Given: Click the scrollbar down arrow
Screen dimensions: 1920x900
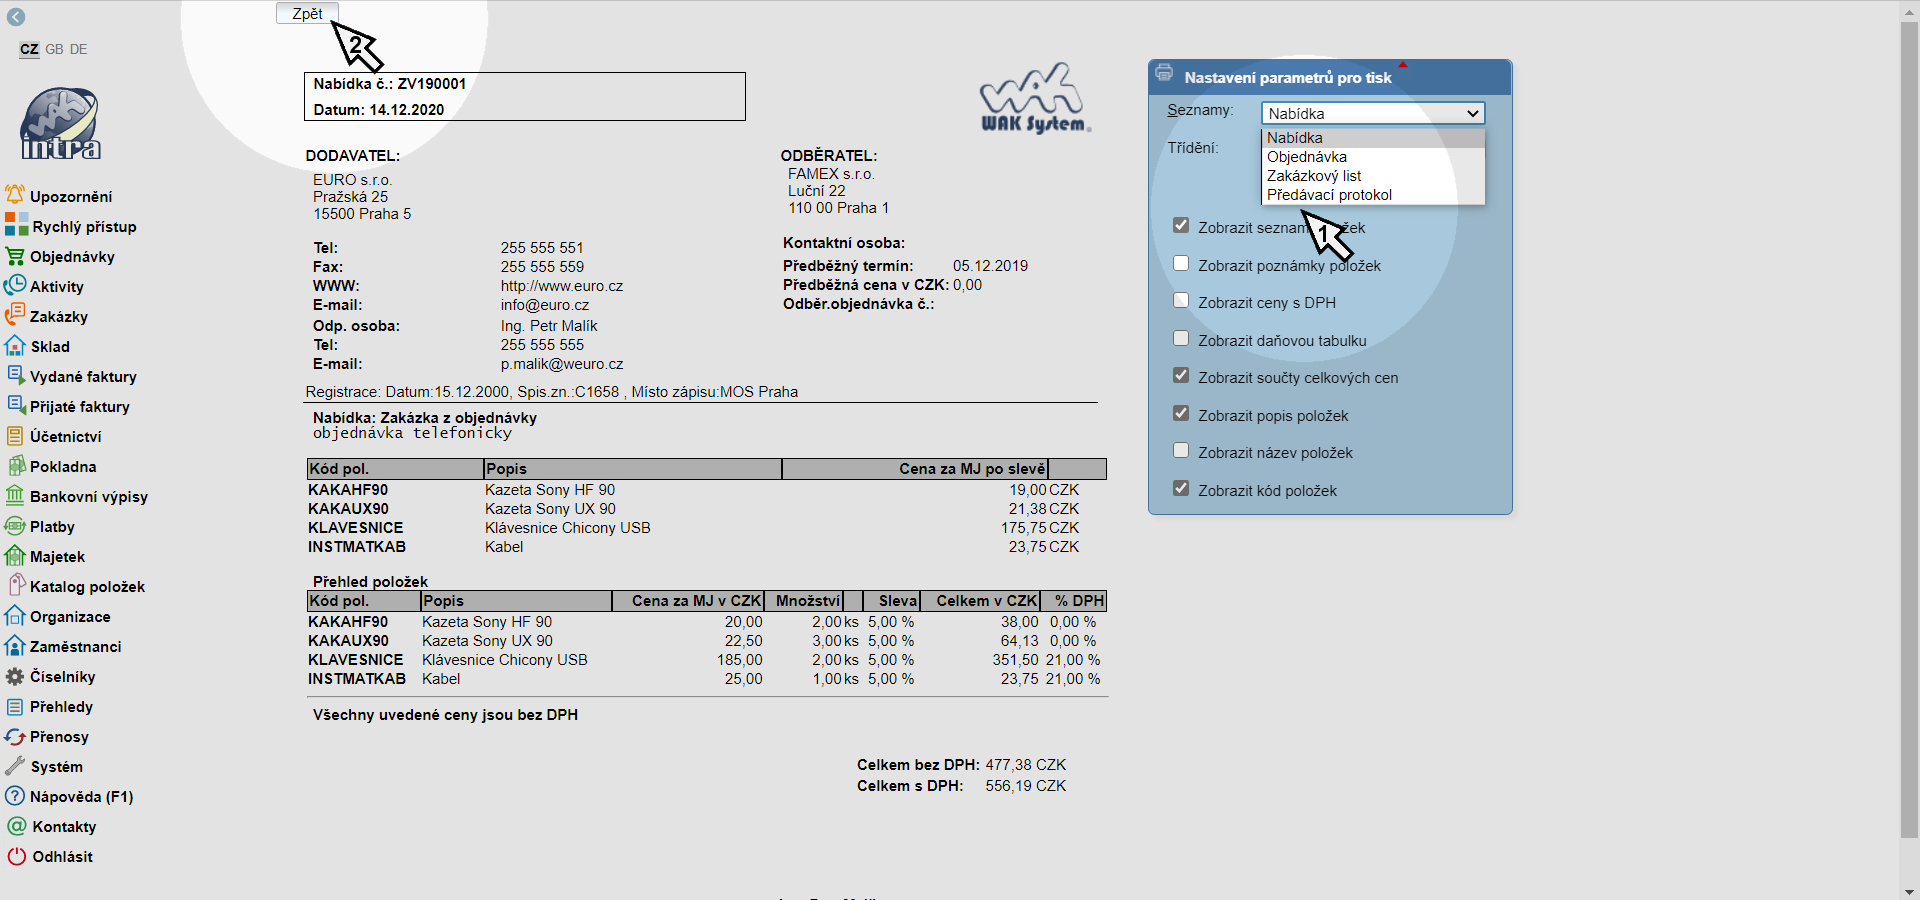Looking at the screenshot, I should pyautogui.click(x=1909, y=890).
